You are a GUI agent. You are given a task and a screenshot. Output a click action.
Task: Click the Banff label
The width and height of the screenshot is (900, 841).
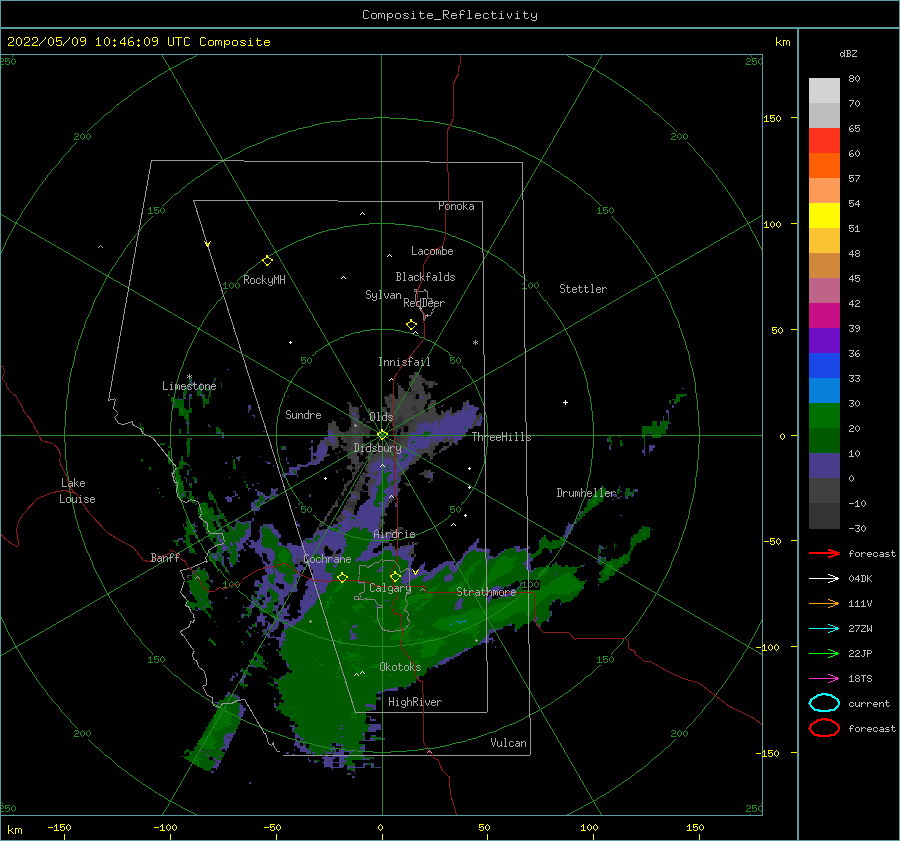[x=165, y=558]
